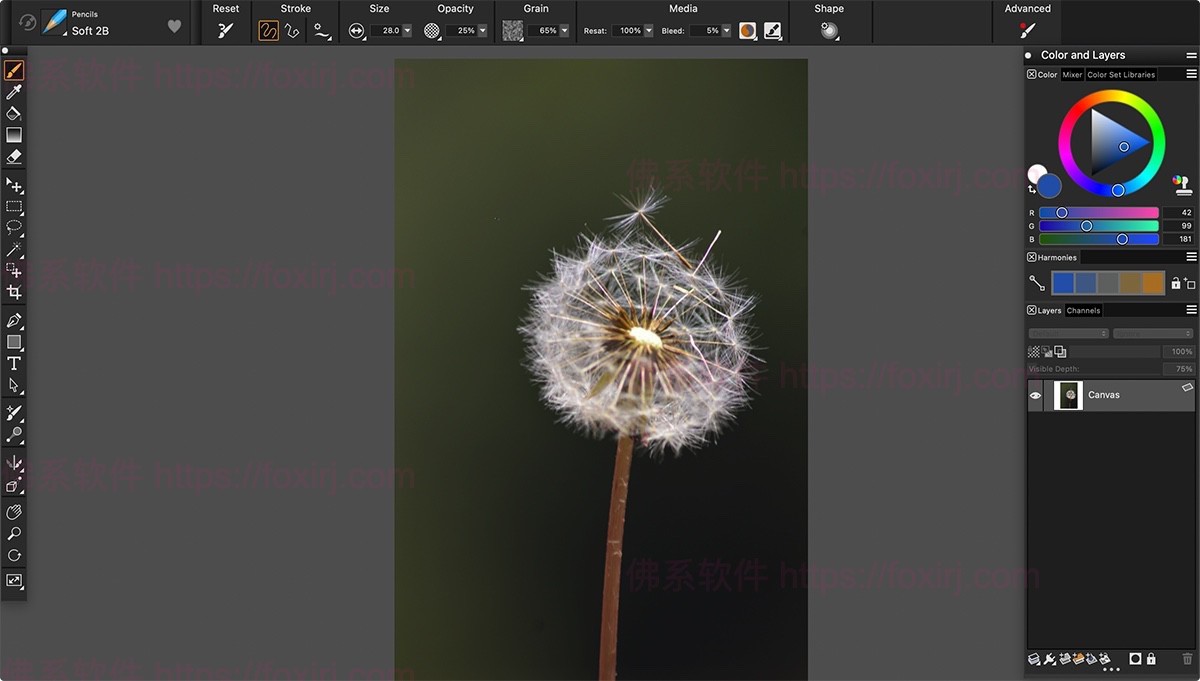Select the Dropper tool
1200x681 pixels.
tap(14, 91)
